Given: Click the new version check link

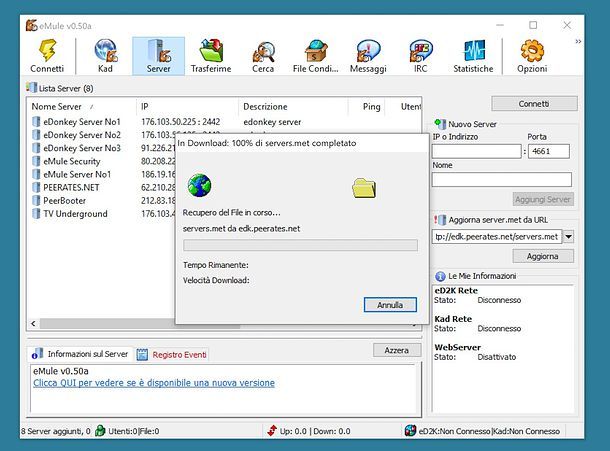Looking at the screenshot, I should point(154,383).
